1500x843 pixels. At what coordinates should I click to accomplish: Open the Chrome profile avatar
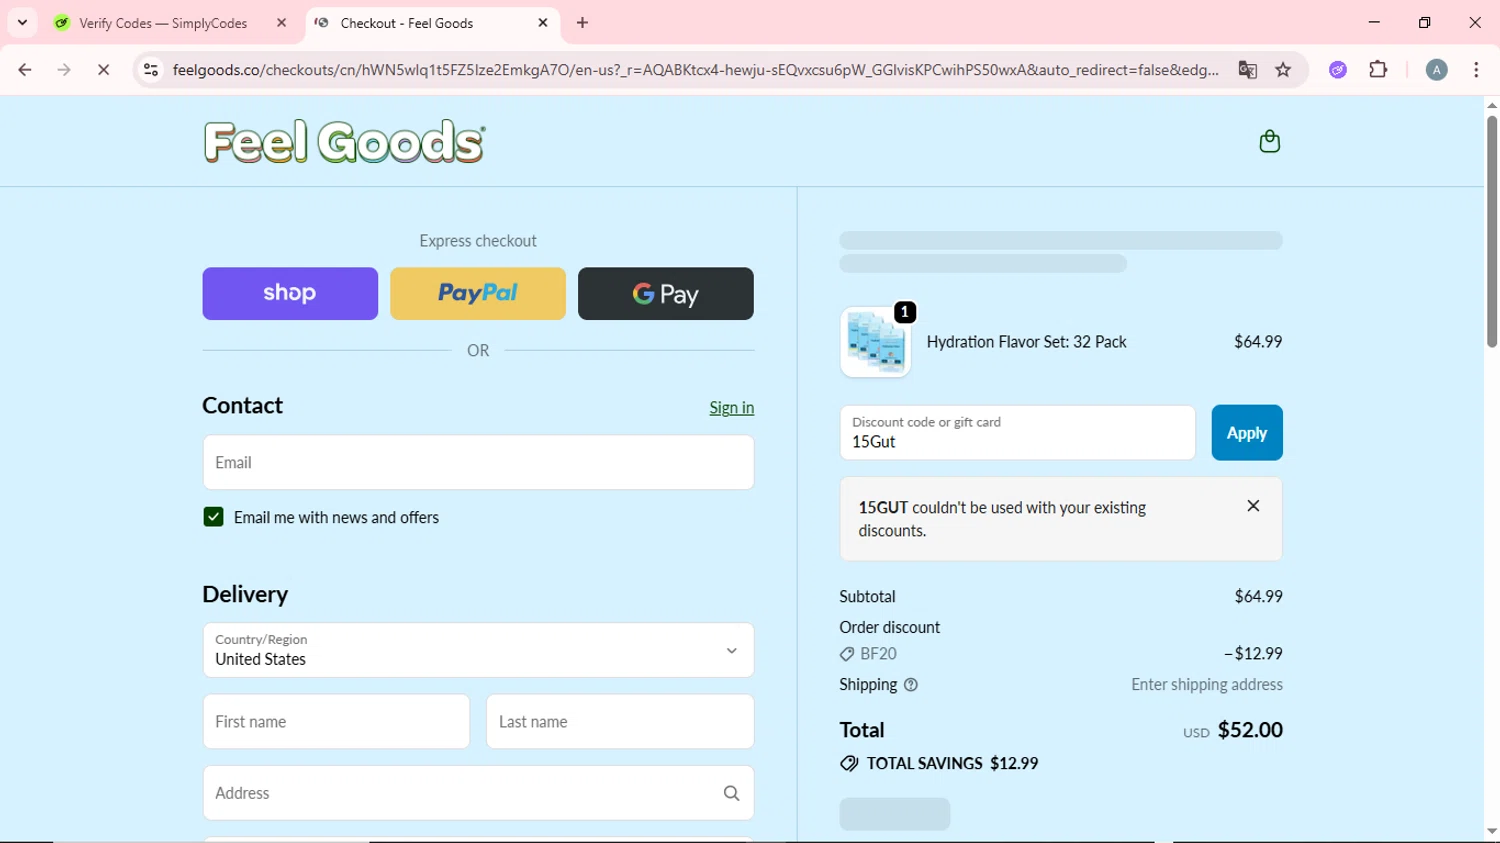click(1437, 70)
